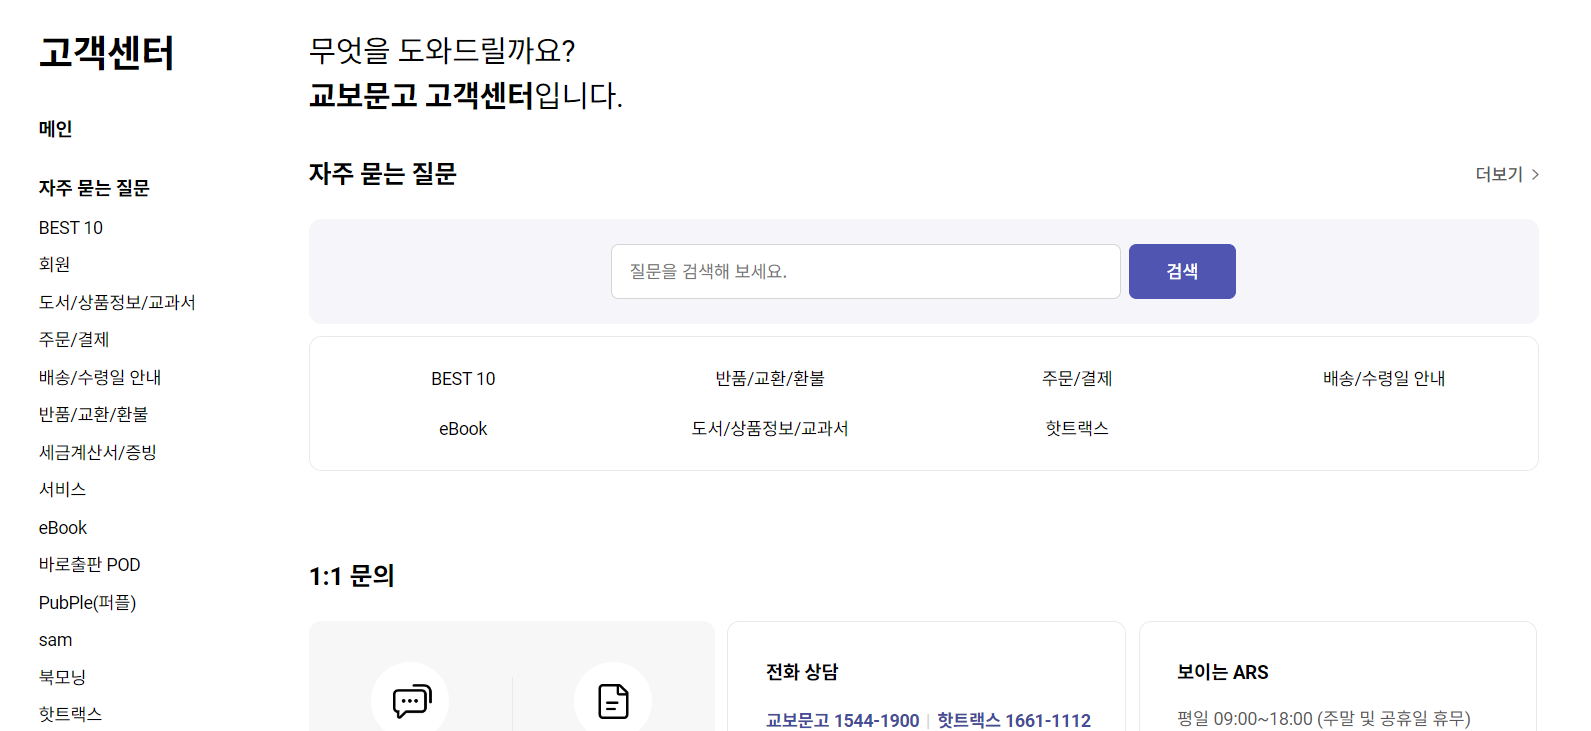The image size is (1591, 731).
Task: Select 배송/수령일 안내 in the sidebar
Action: tap(100, 377)
